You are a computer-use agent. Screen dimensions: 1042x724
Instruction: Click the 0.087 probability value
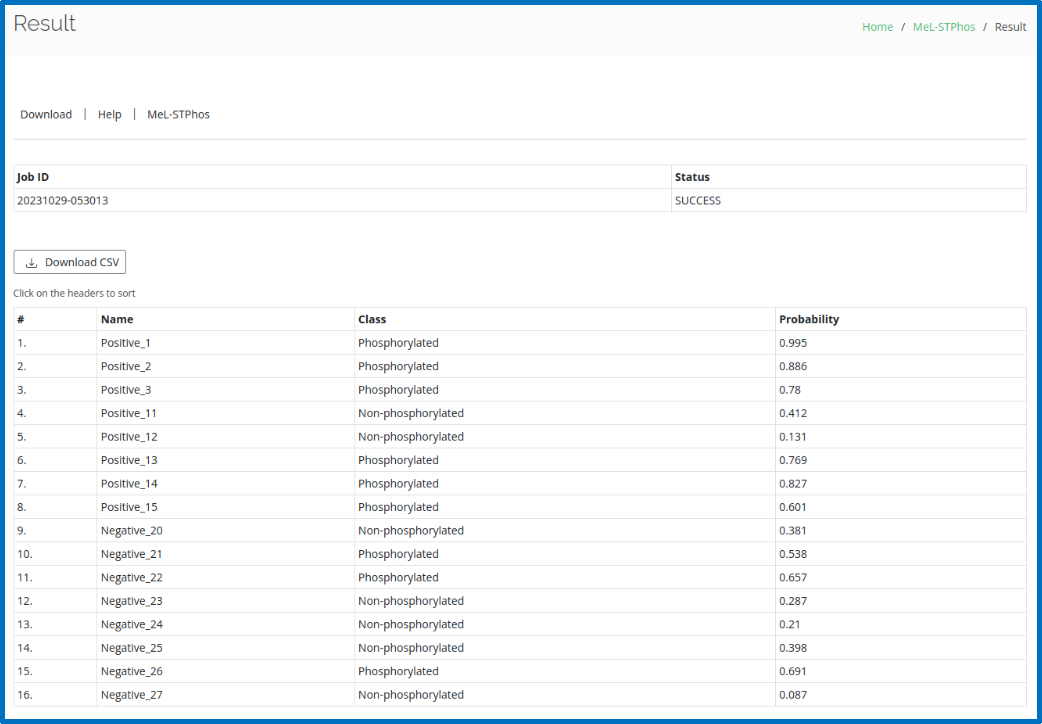[x=793, y=695]
